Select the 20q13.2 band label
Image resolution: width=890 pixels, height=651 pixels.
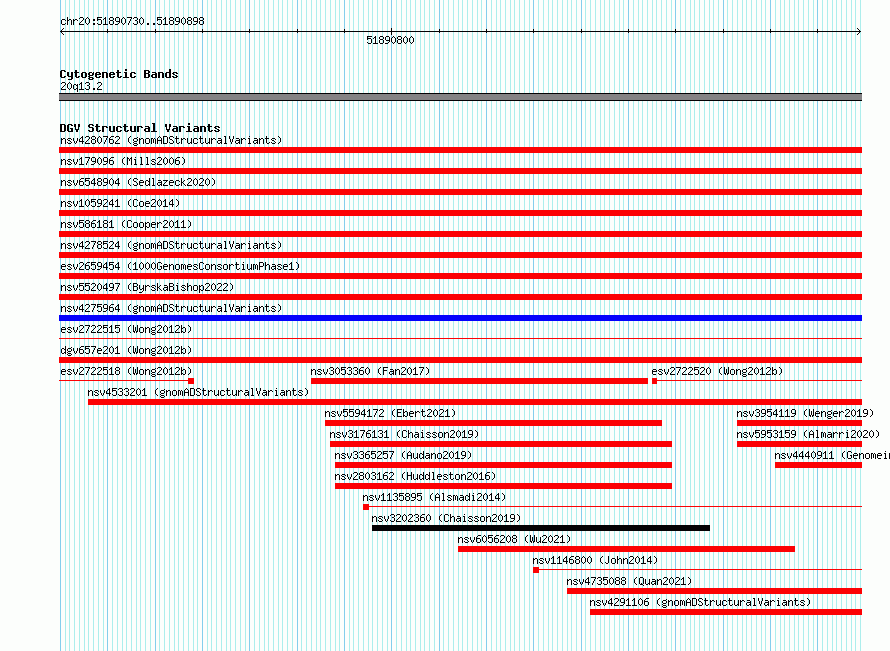[81, 86]
